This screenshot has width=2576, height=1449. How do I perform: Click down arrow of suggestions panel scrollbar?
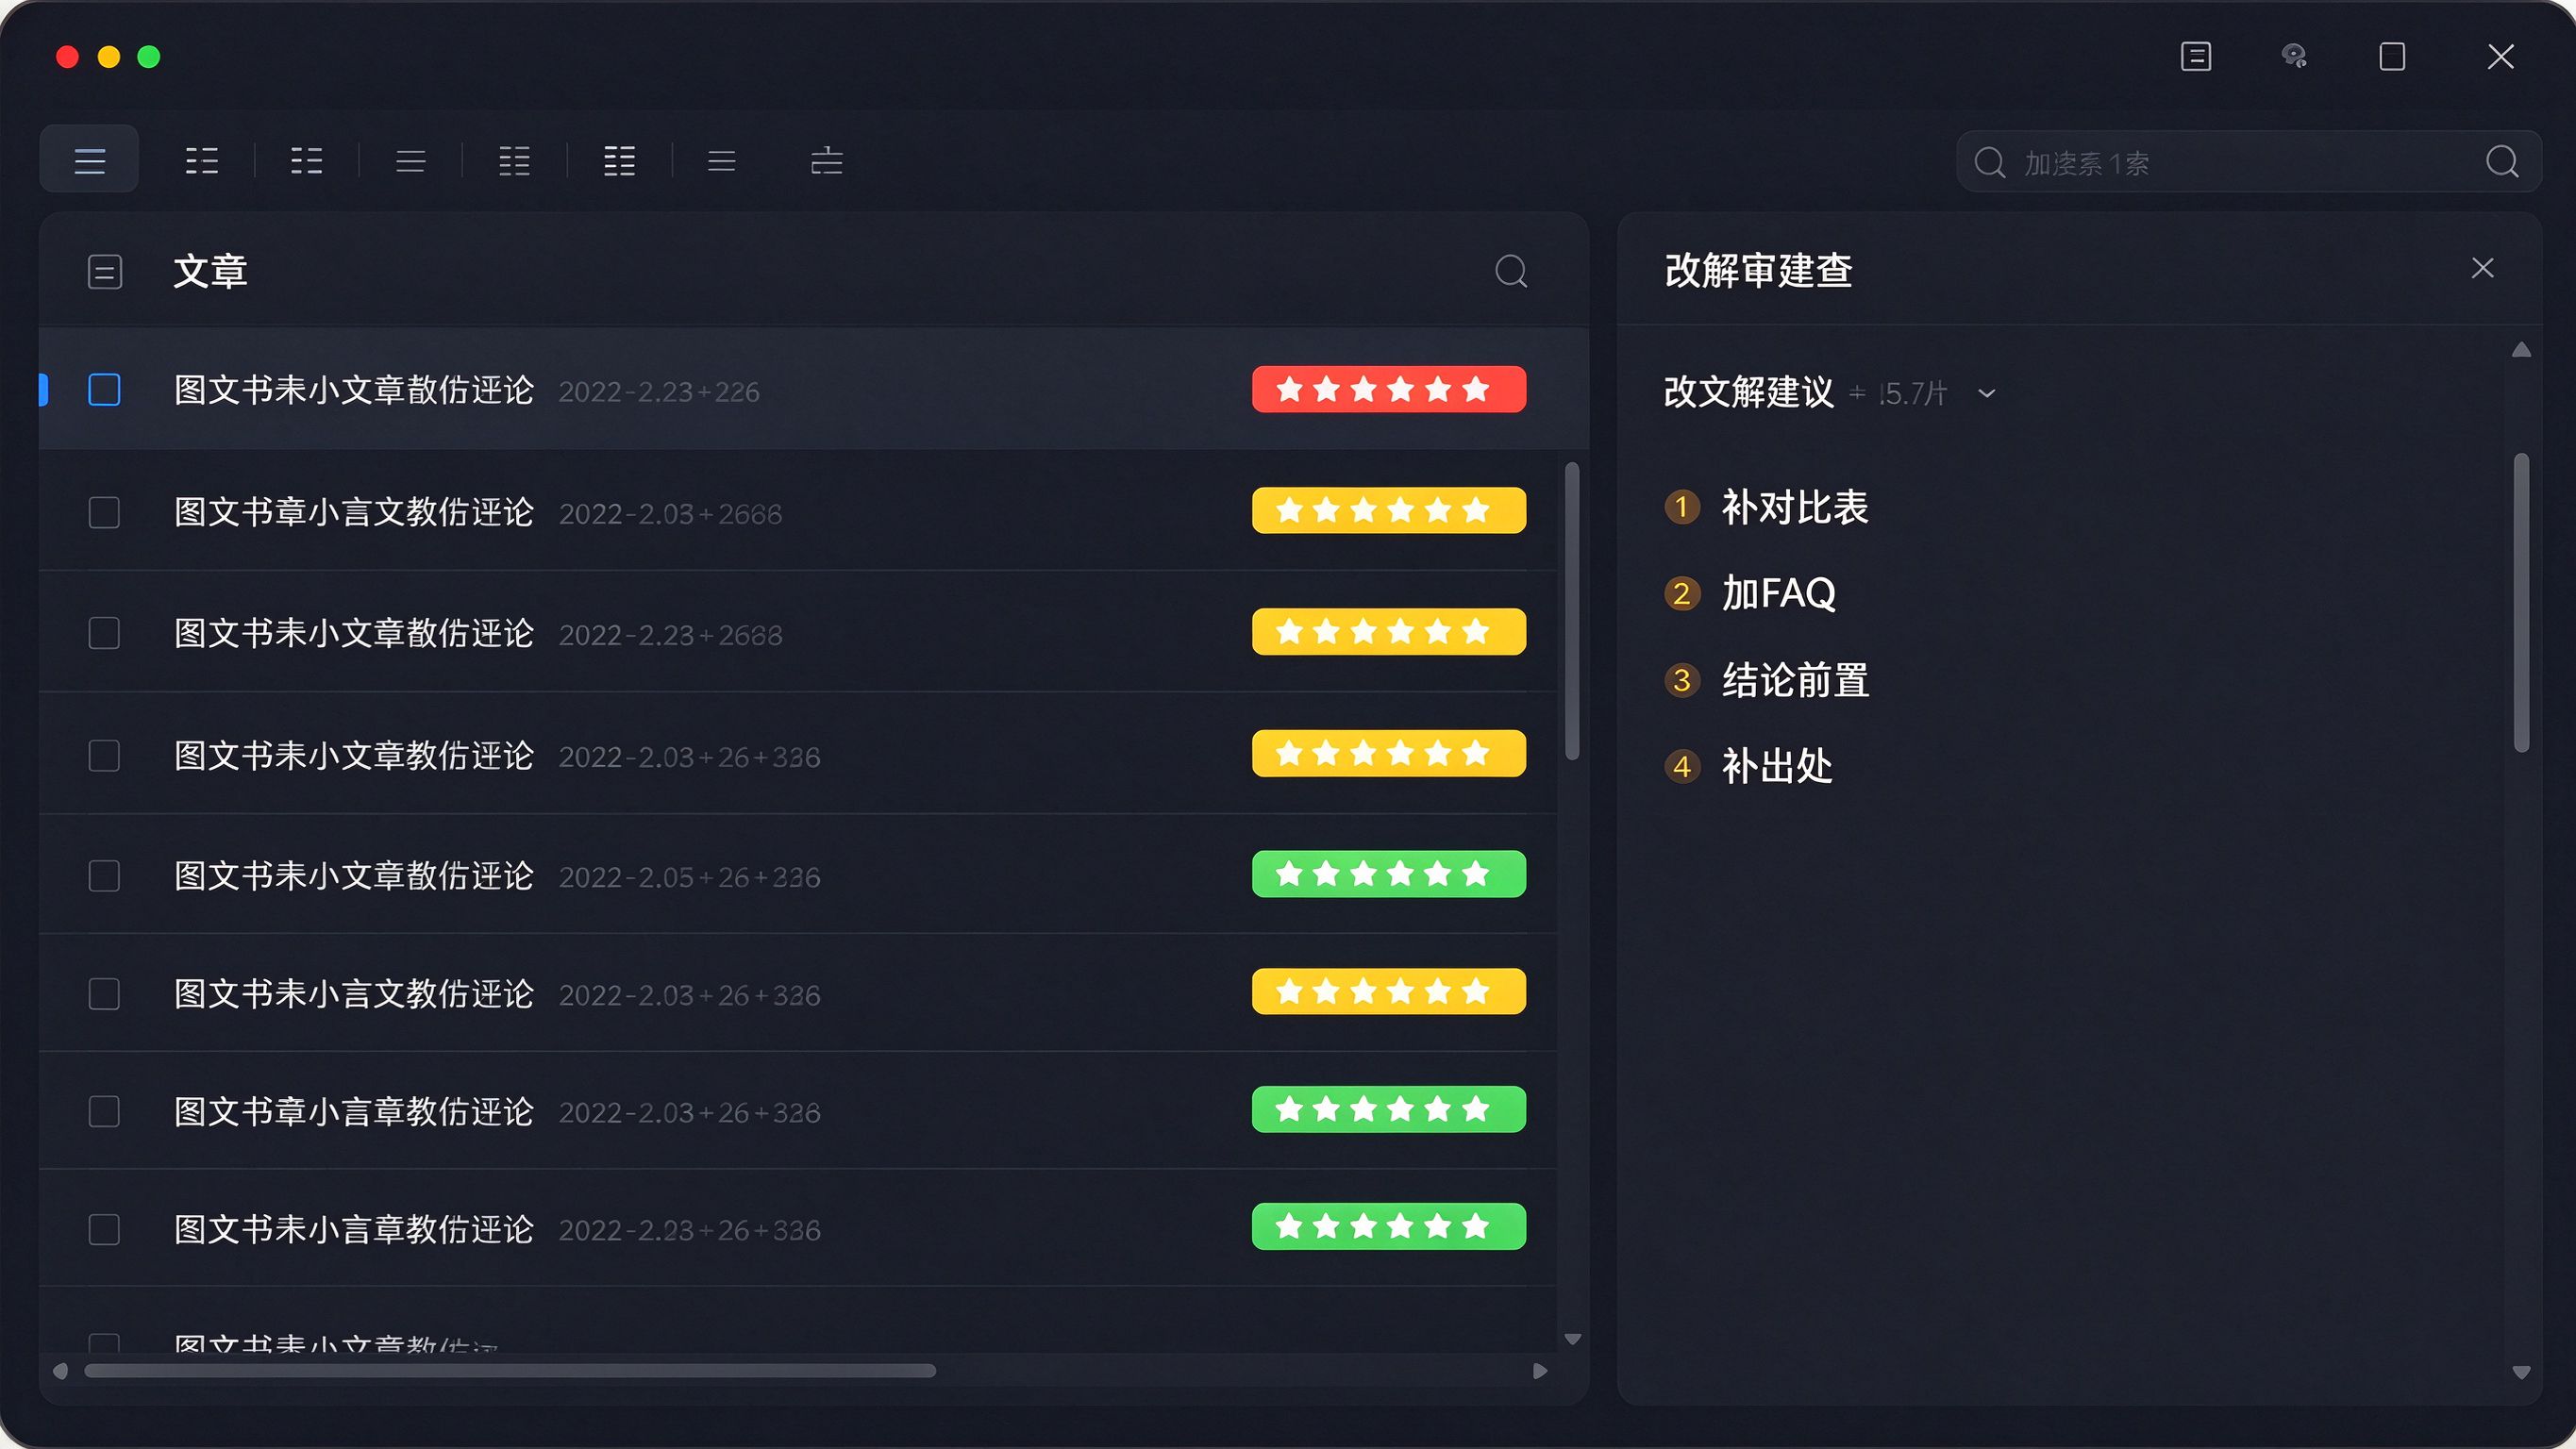tap(2521, 1373)
